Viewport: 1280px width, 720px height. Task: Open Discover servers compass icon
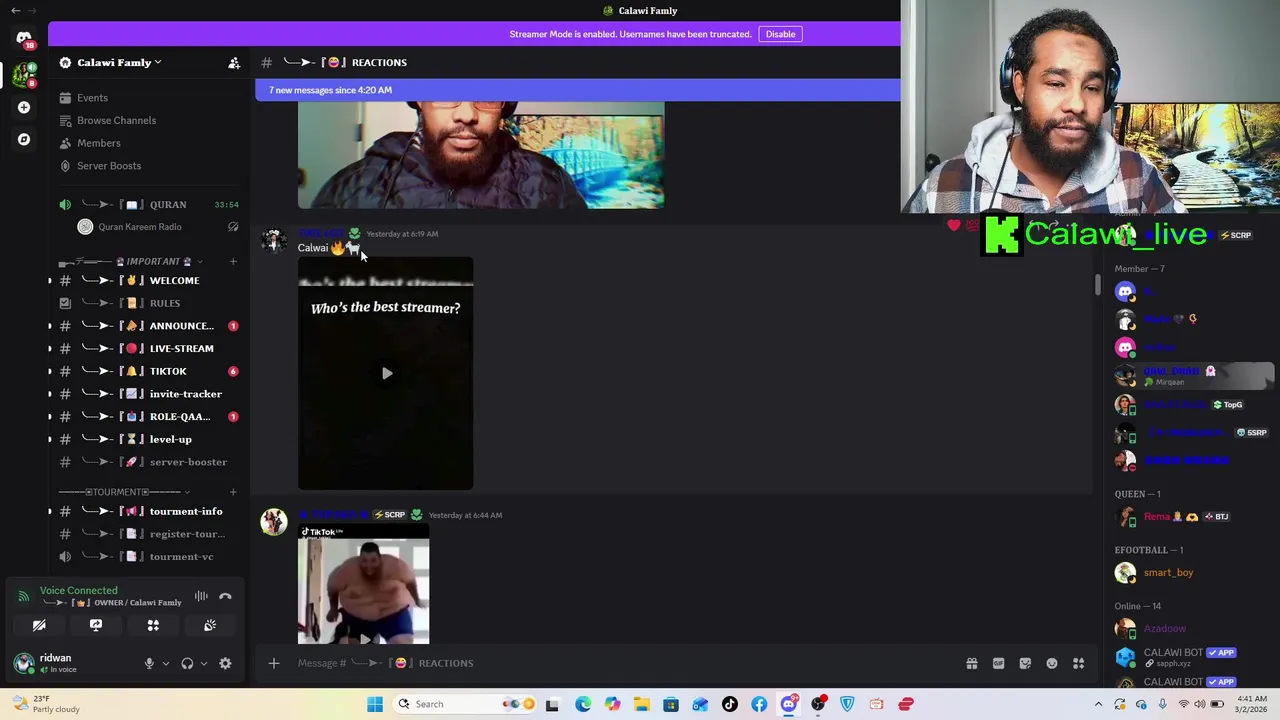click(24, 139)
